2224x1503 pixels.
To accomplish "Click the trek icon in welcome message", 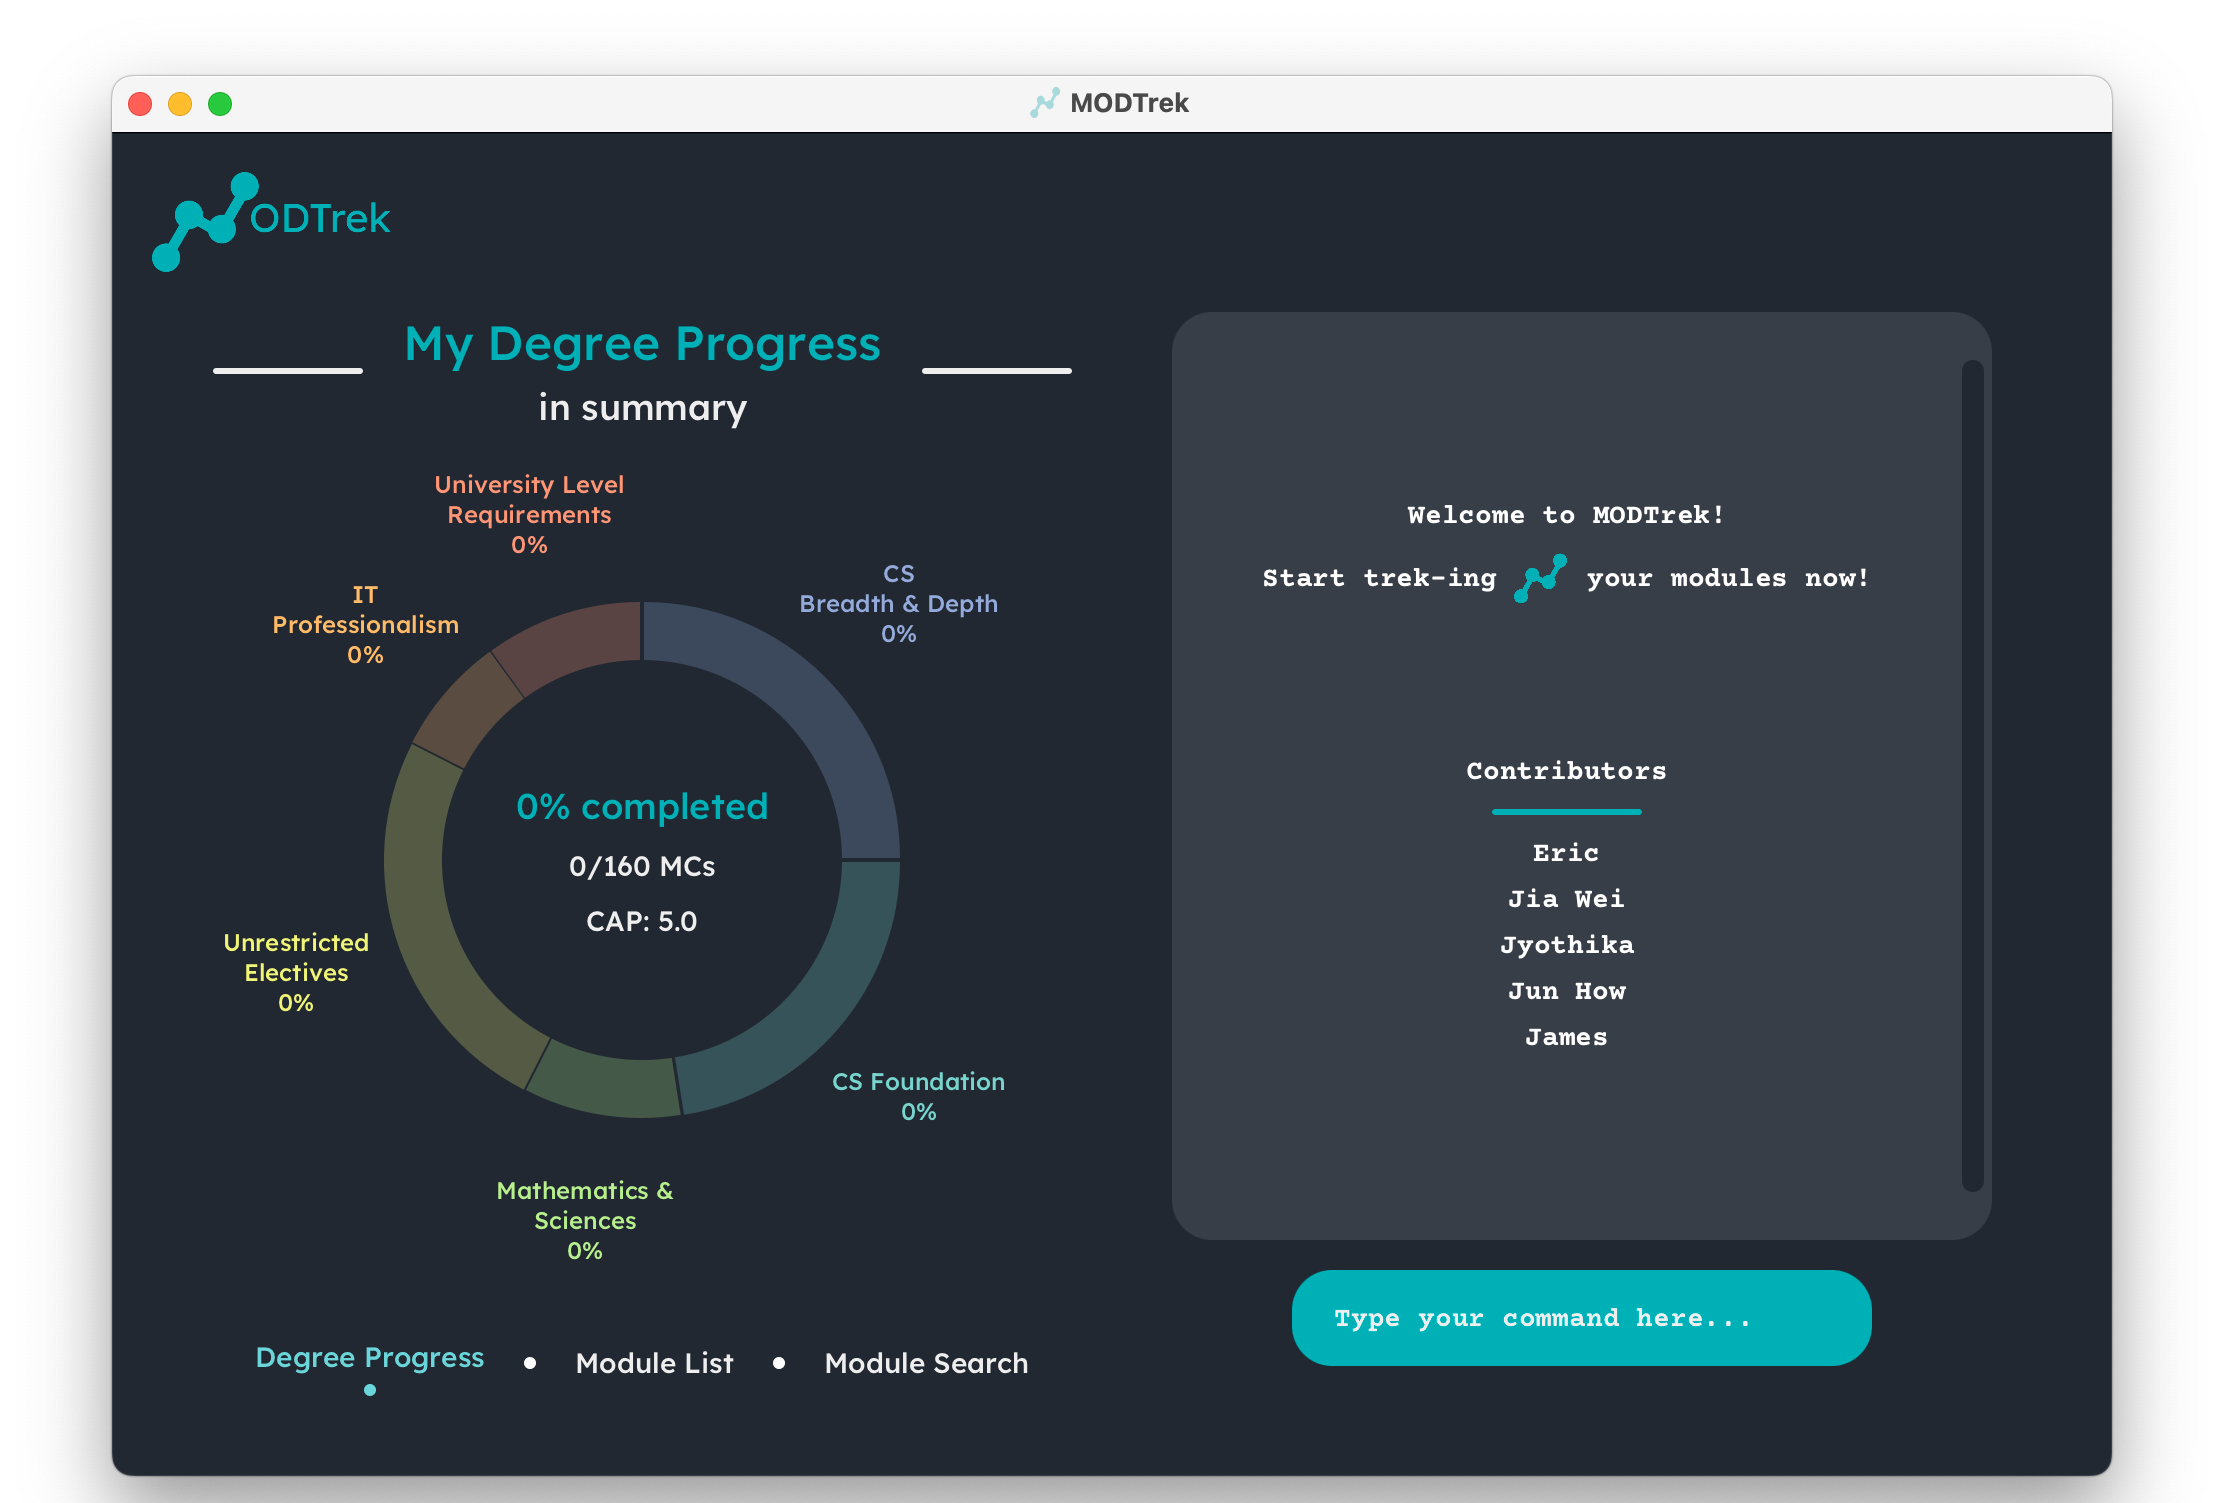I will pyautogui.click(x=1540, y=578).
